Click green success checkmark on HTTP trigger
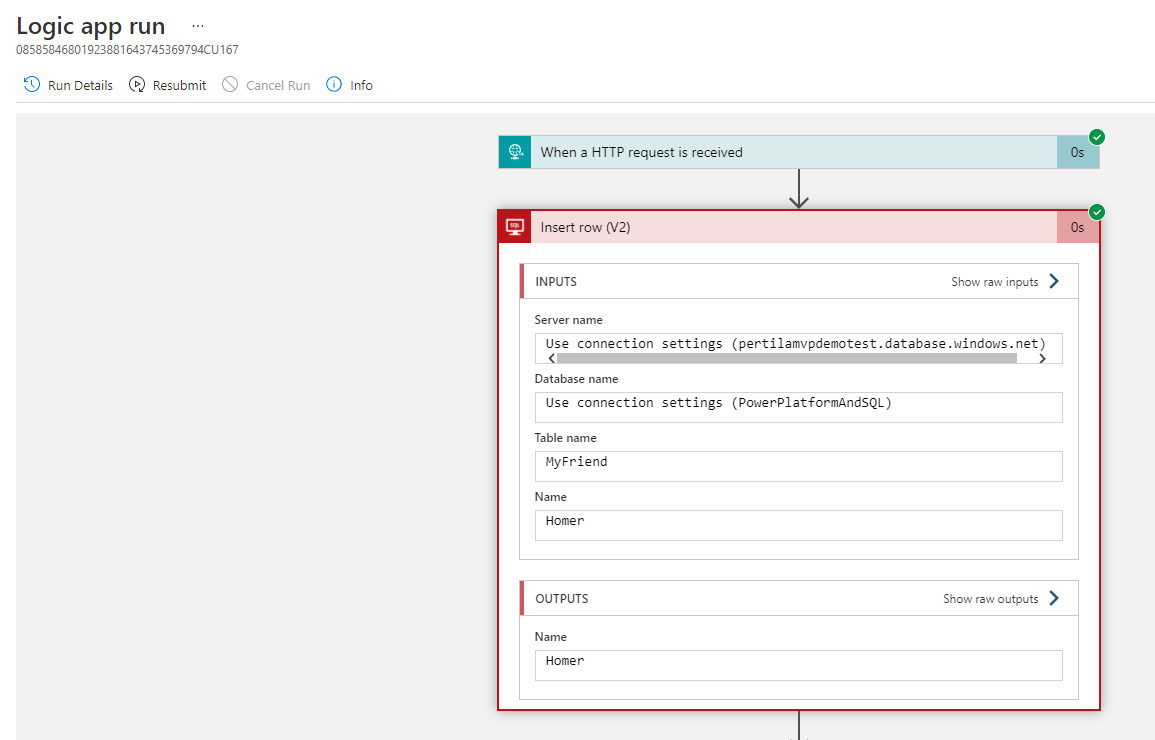Image resolution: width=1155 pixels, height=740 pixels. (1097, 137)
